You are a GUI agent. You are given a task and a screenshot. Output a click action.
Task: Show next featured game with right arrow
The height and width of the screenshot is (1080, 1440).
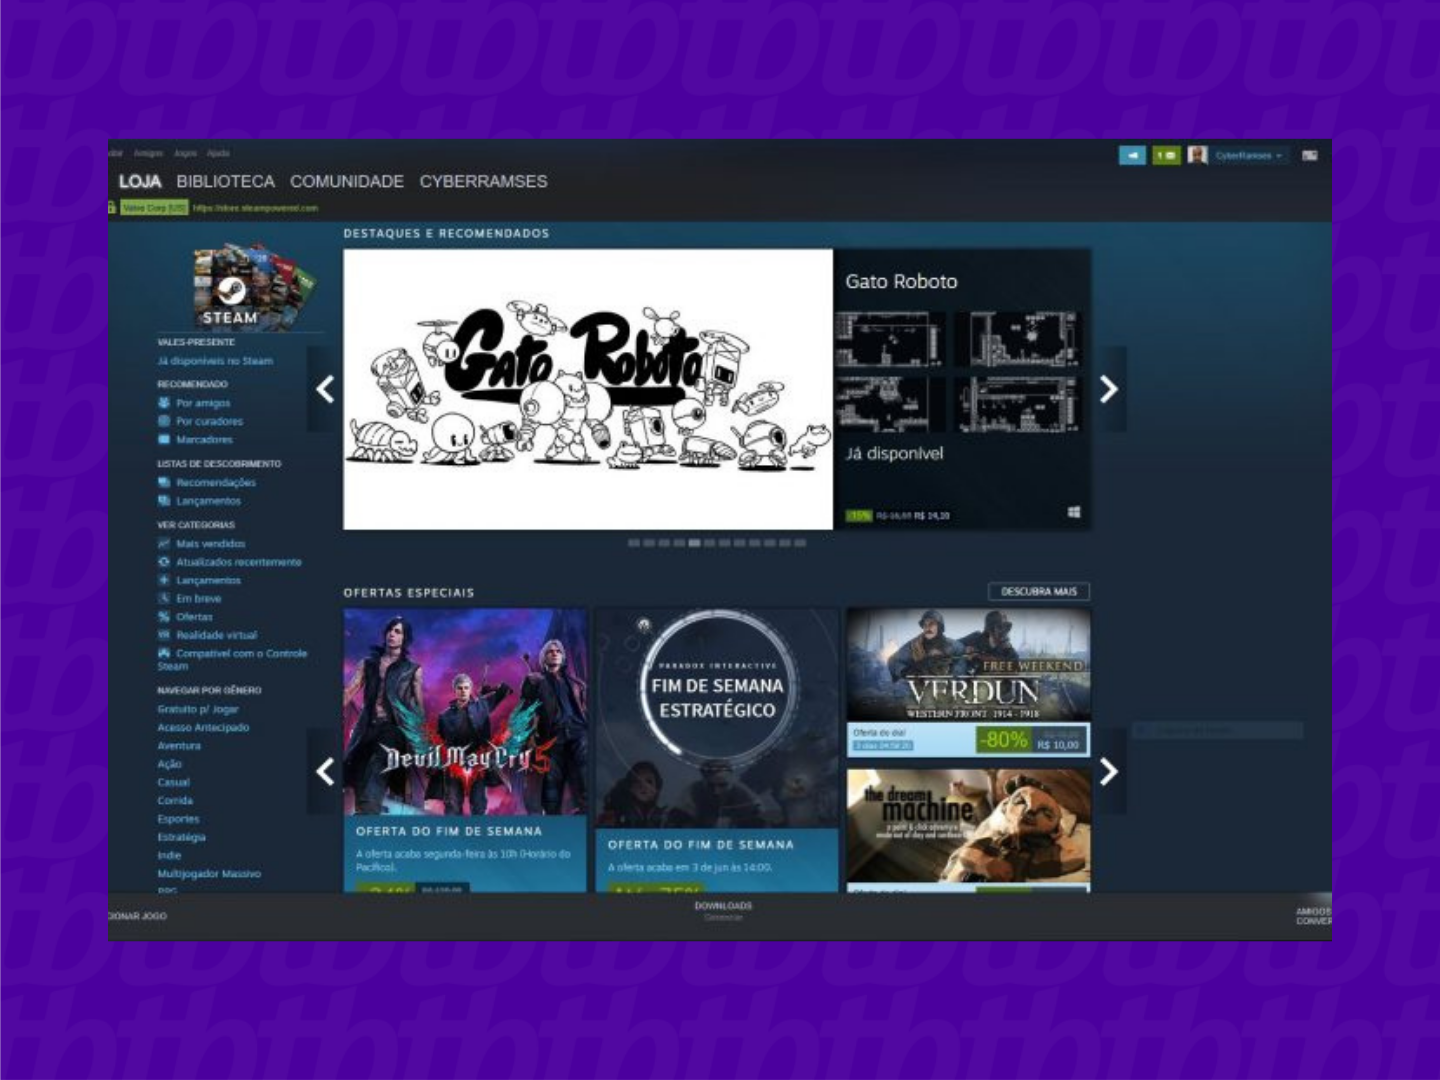pos(1109,389)
